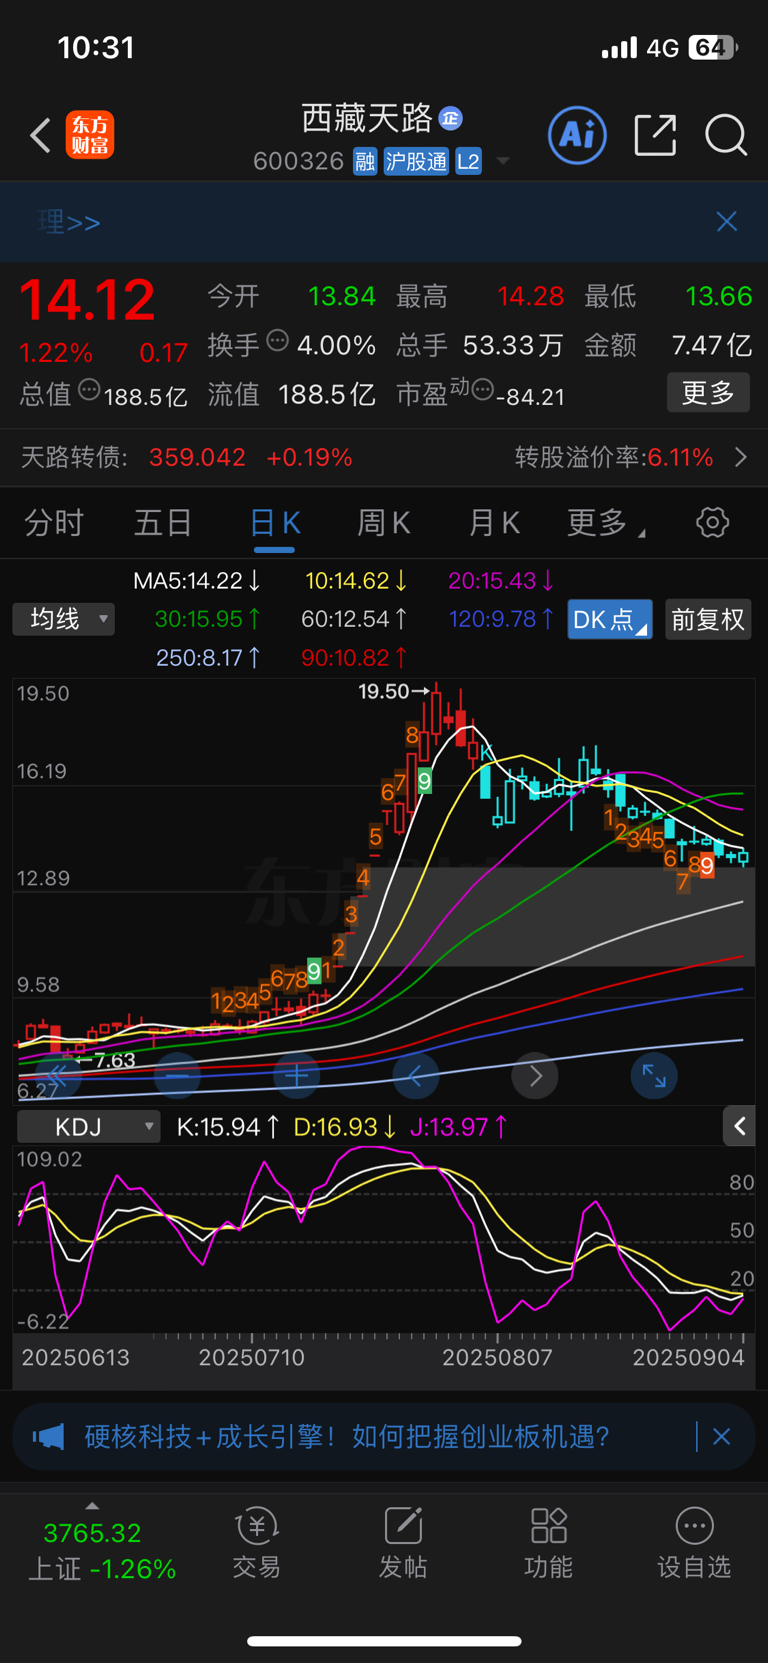Move chart right one step

(535, 1076)
